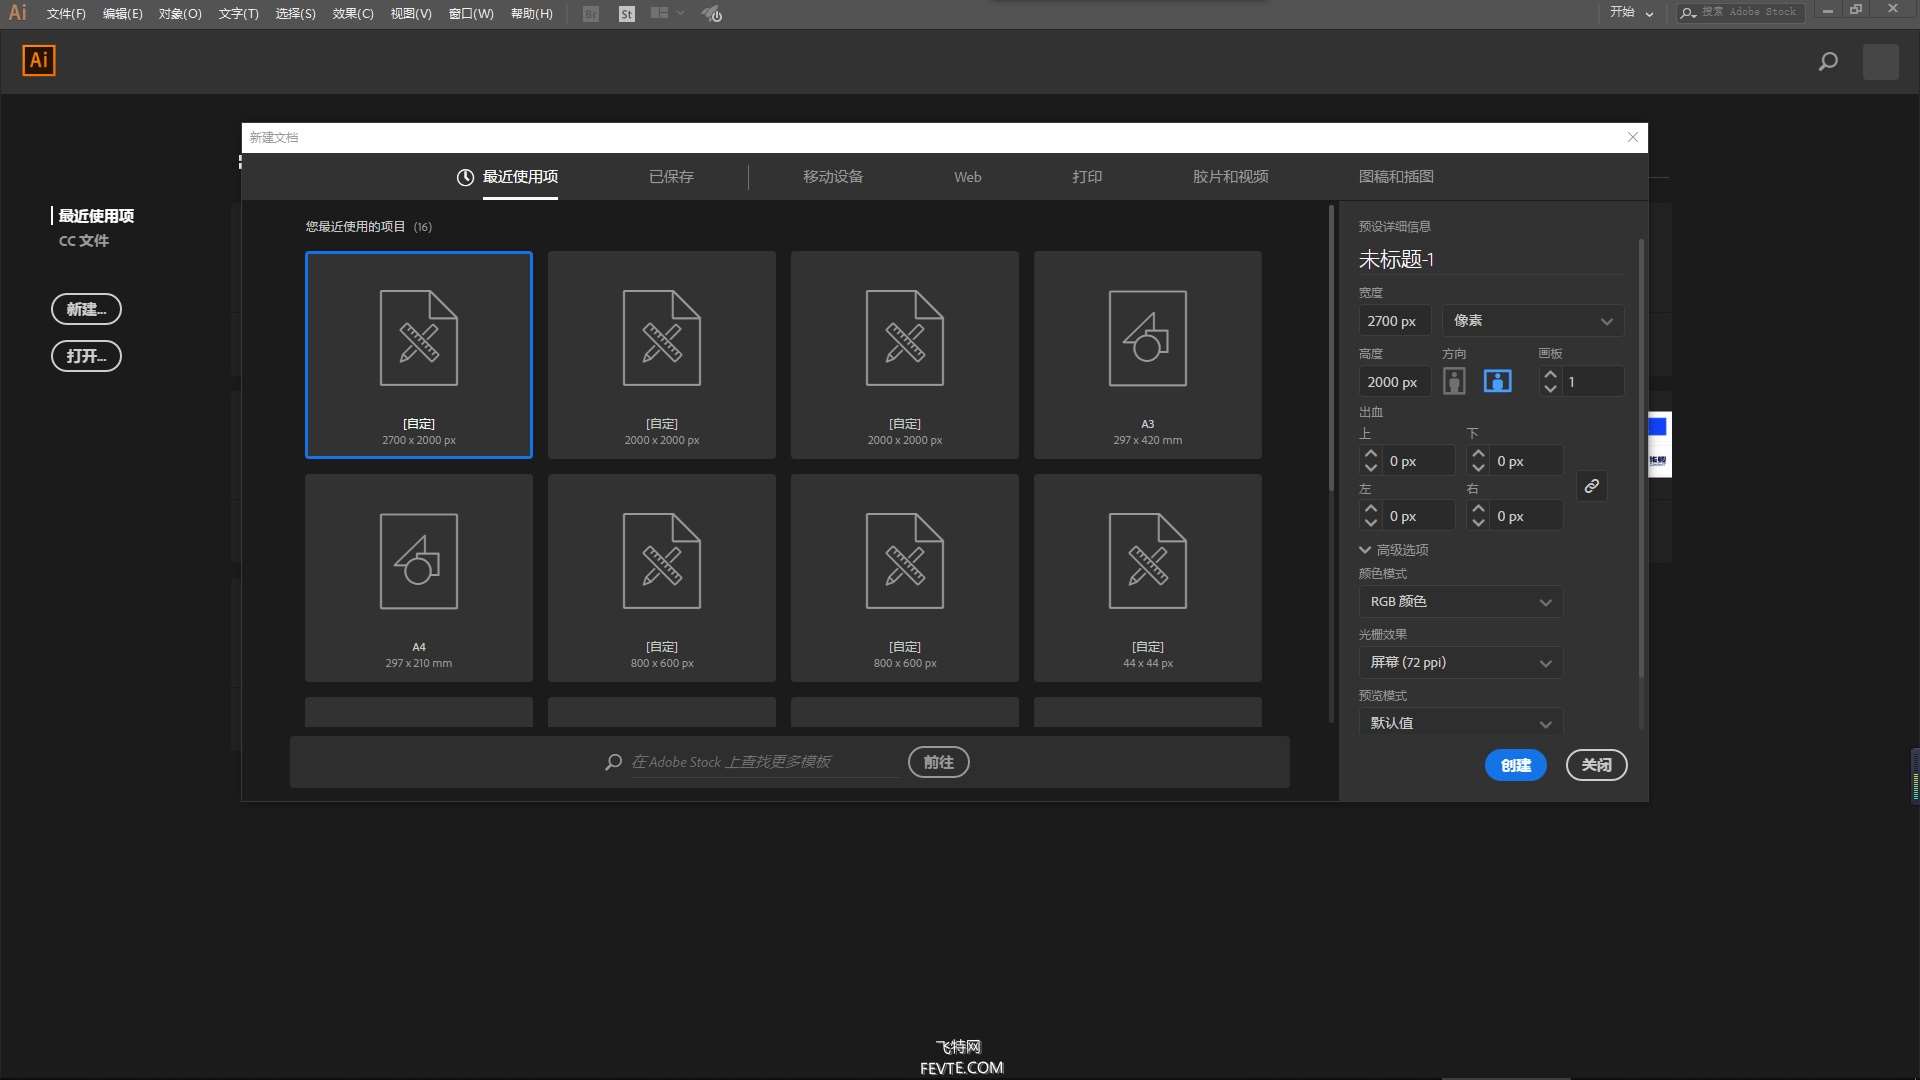1920x1080 pixels.
Task: Select landscape orientation icon
Action: (x=1497, y=381)
